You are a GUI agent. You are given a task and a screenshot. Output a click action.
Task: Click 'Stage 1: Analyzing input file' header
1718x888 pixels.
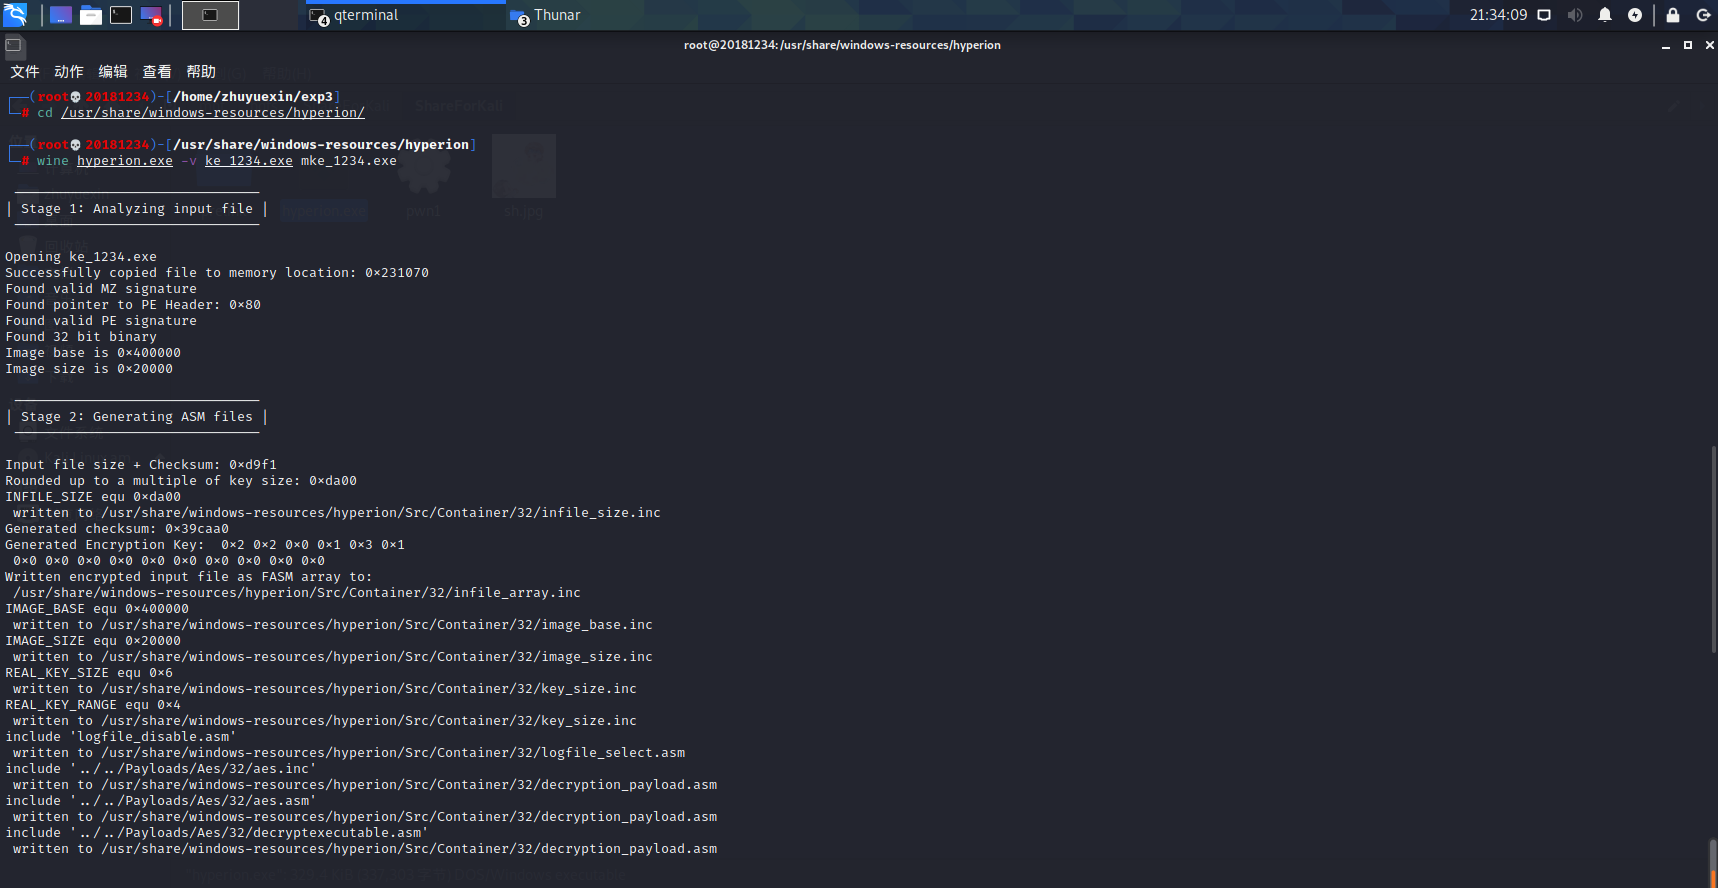click(x=137, y=209)
